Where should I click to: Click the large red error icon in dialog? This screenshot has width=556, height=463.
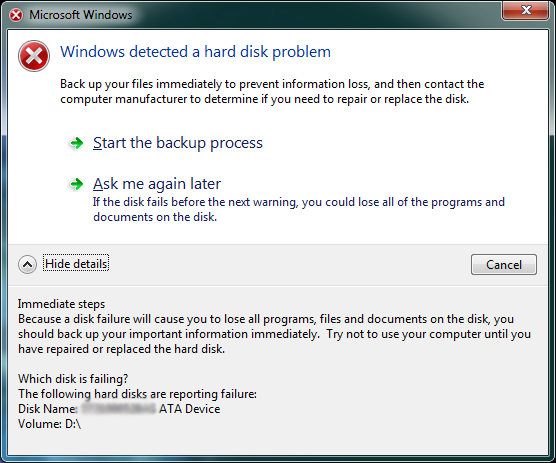pyautogui.click(x=34, y=56)
